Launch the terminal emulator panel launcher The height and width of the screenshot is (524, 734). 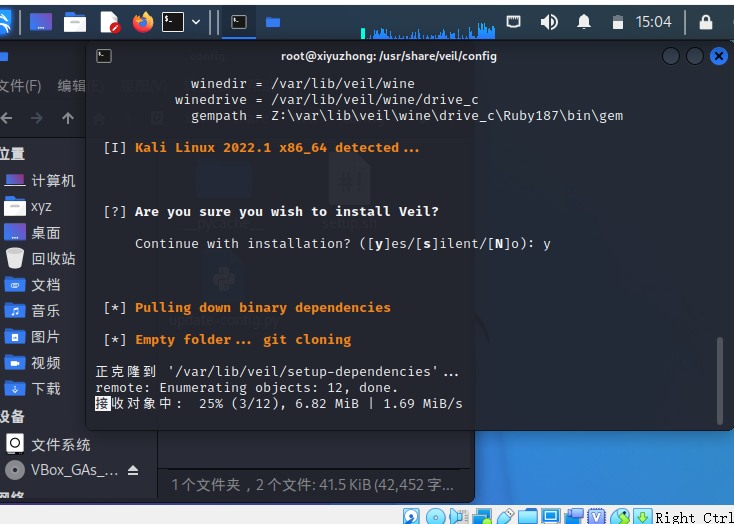(x=173, y=22)
